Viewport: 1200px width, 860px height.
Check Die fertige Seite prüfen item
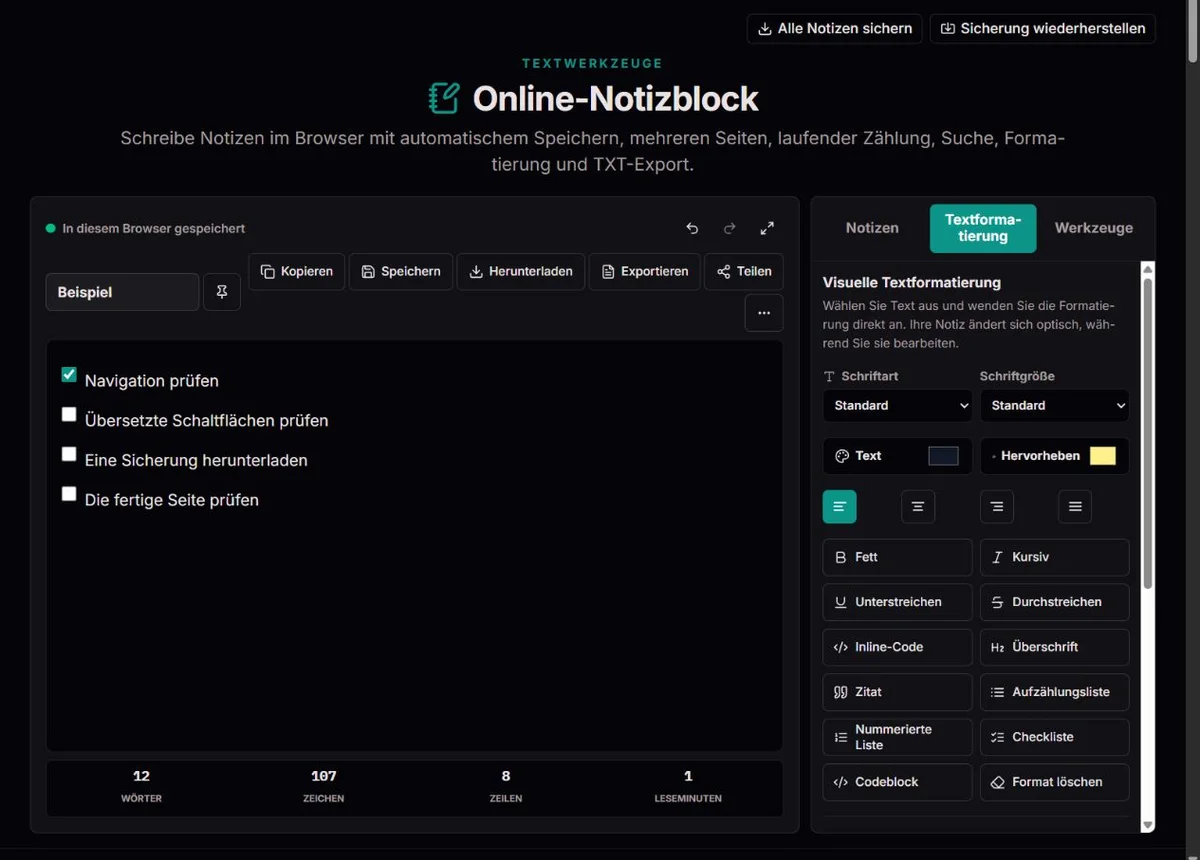pos(69,493)
